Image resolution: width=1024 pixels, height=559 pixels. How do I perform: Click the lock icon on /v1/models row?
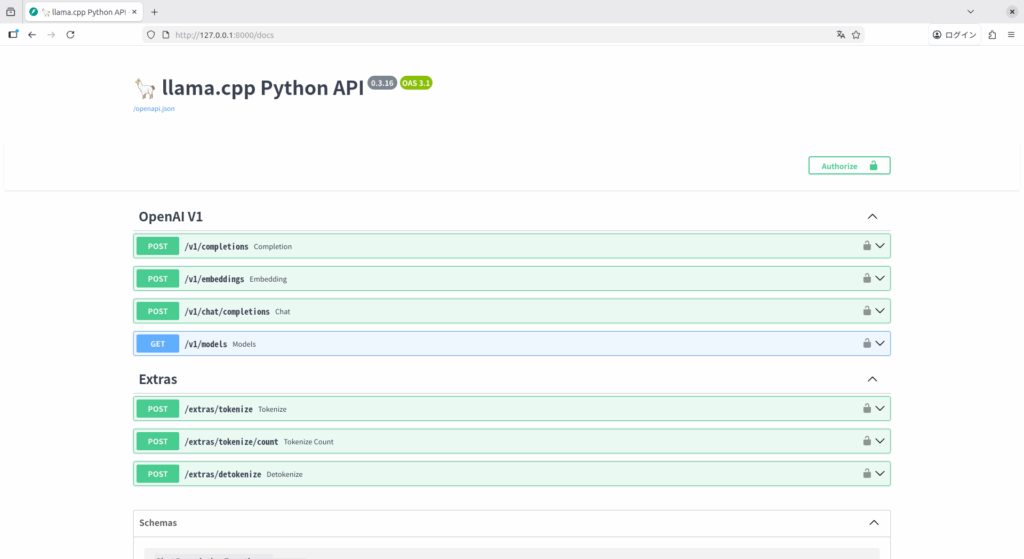pos(867,344)
